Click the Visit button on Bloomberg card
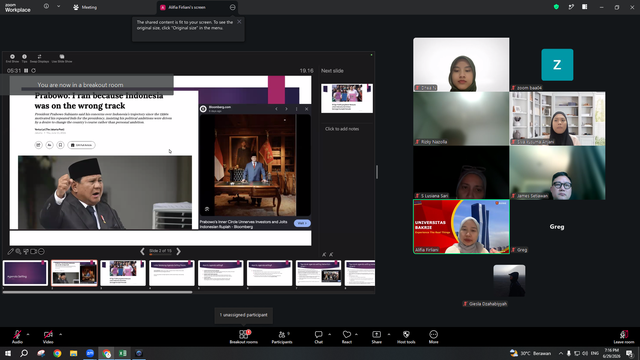Viewport: 640px width, 360px height. [302, 223]
